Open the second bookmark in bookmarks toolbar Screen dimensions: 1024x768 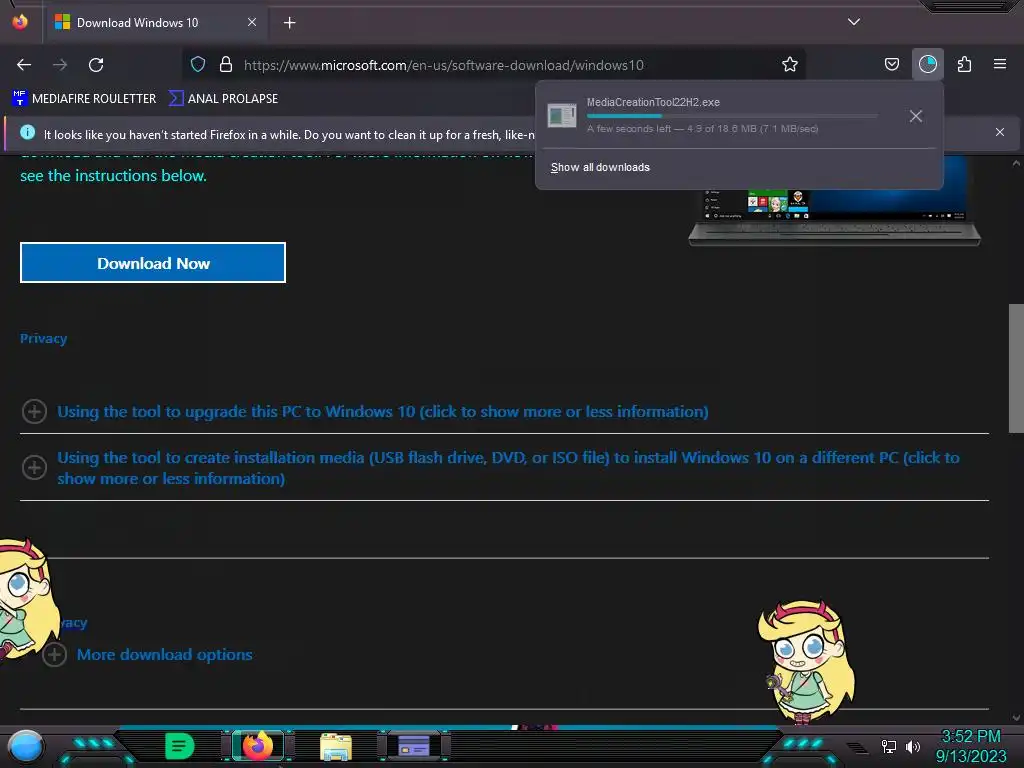pos(223,99)
